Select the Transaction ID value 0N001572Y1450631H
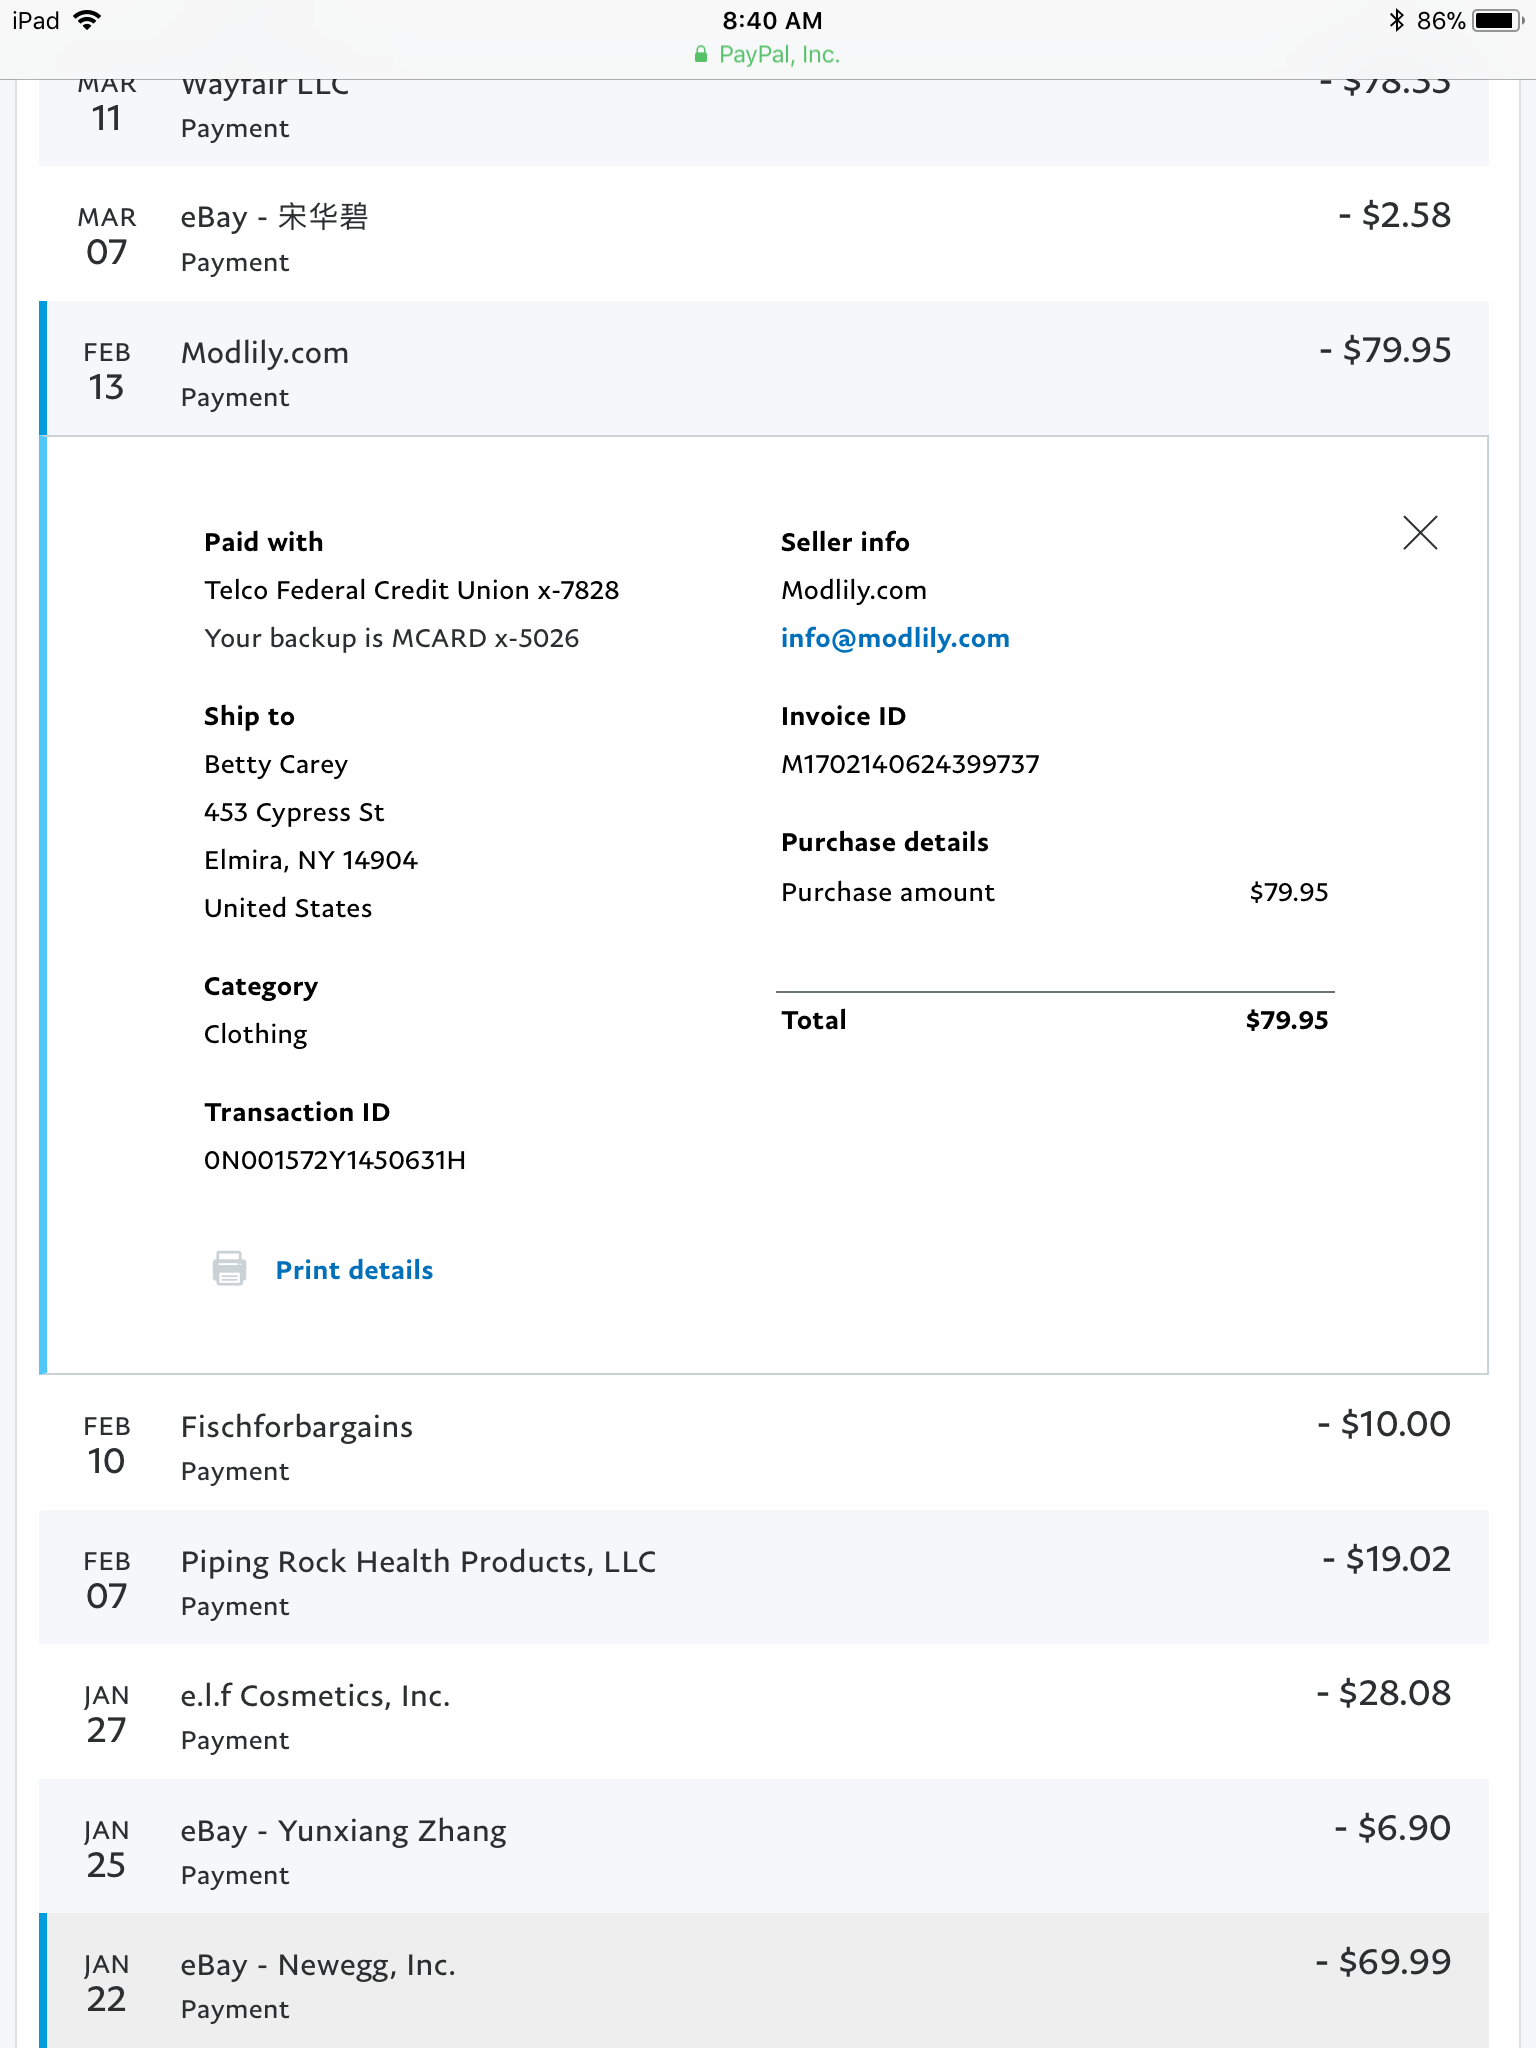Viewport: 1536px width, 2048px height. point(334,1160)
